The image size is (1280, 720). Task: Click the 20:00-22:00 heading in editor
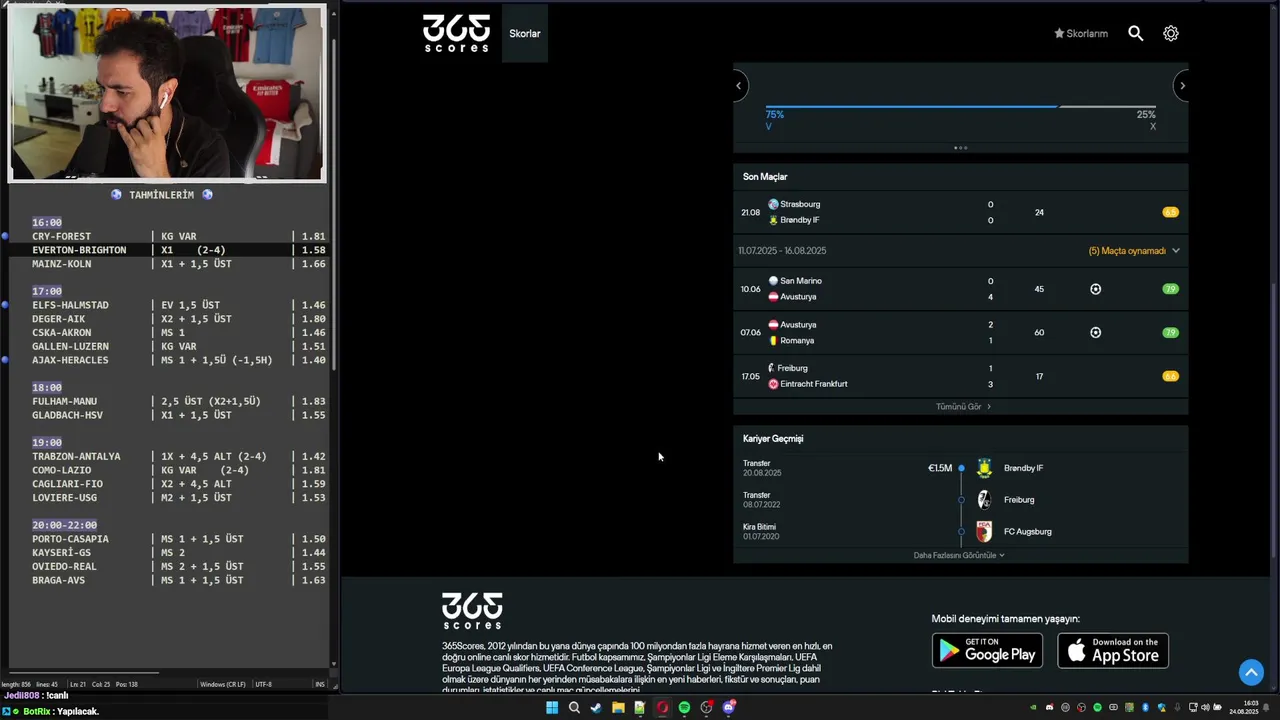pyautogui.click(x=64, y=525)
